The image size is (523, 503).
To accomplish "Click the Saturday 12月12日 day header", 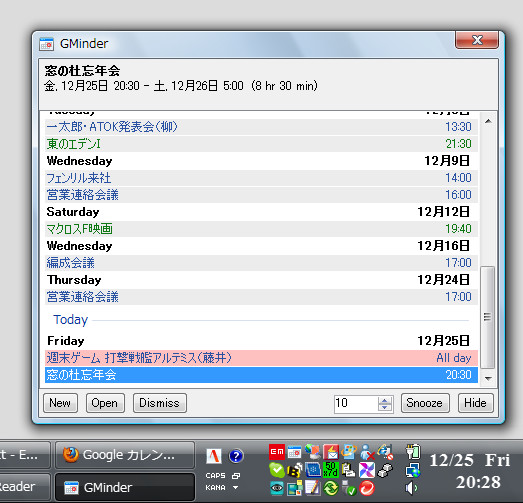I will coord(261,212).
